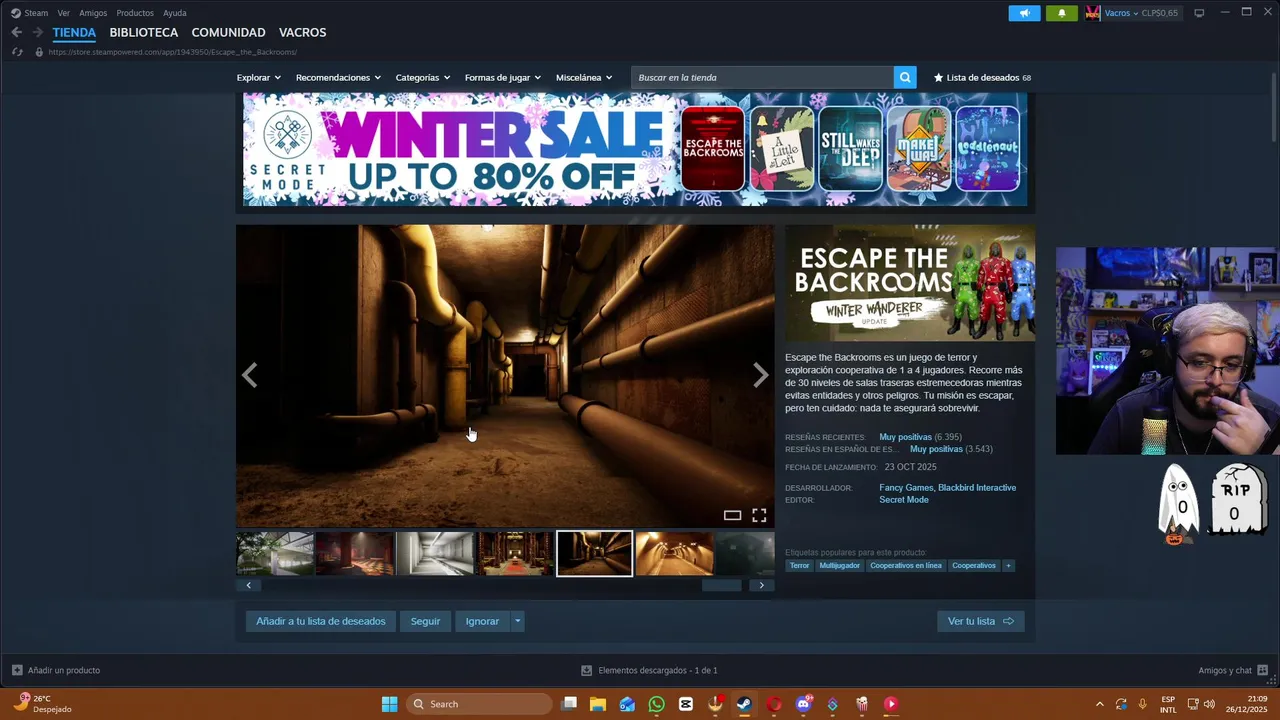The height and width of the screenshot is (720, 1280).
Task: Click in the Buscar en la tienda field
Action: [x=762, y=77]
